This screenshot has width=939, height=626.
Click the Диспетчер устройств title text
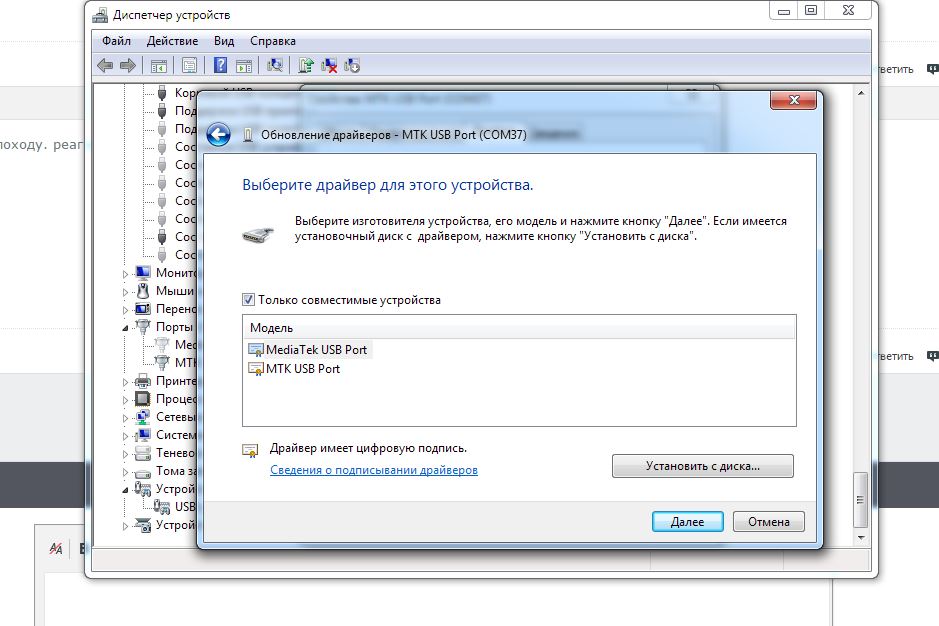click(x=171, y=15)
